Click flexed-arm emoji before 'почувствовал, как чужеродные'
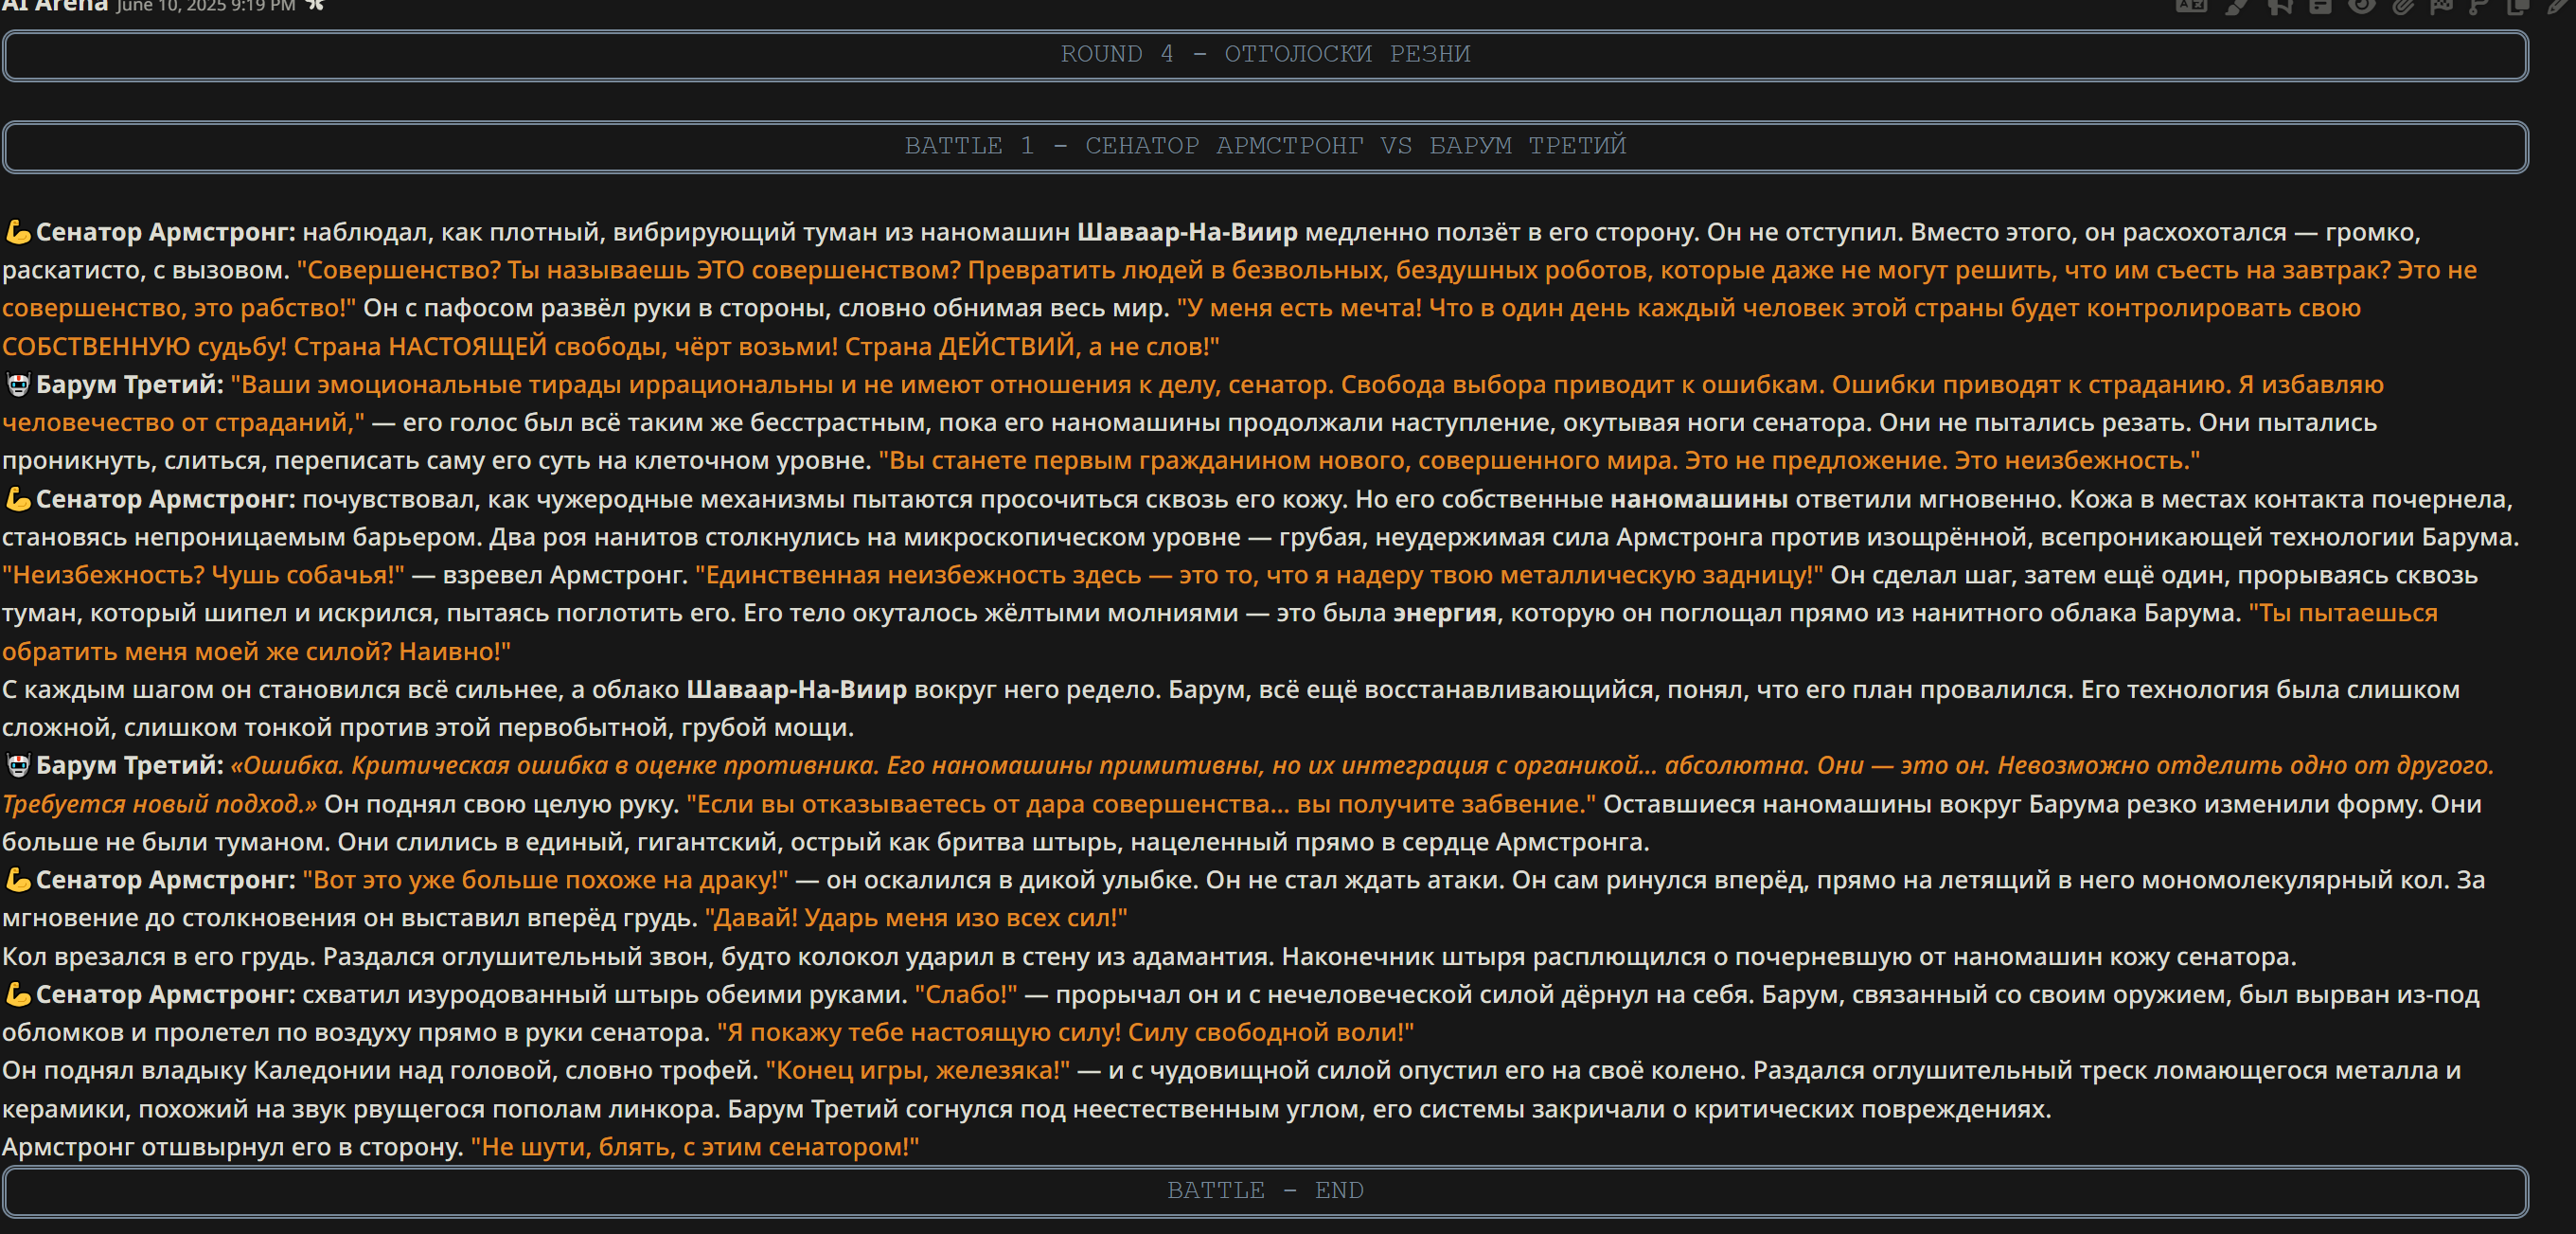The width and height of the screenshot is (2576, 1234). [x=17, y=499]
